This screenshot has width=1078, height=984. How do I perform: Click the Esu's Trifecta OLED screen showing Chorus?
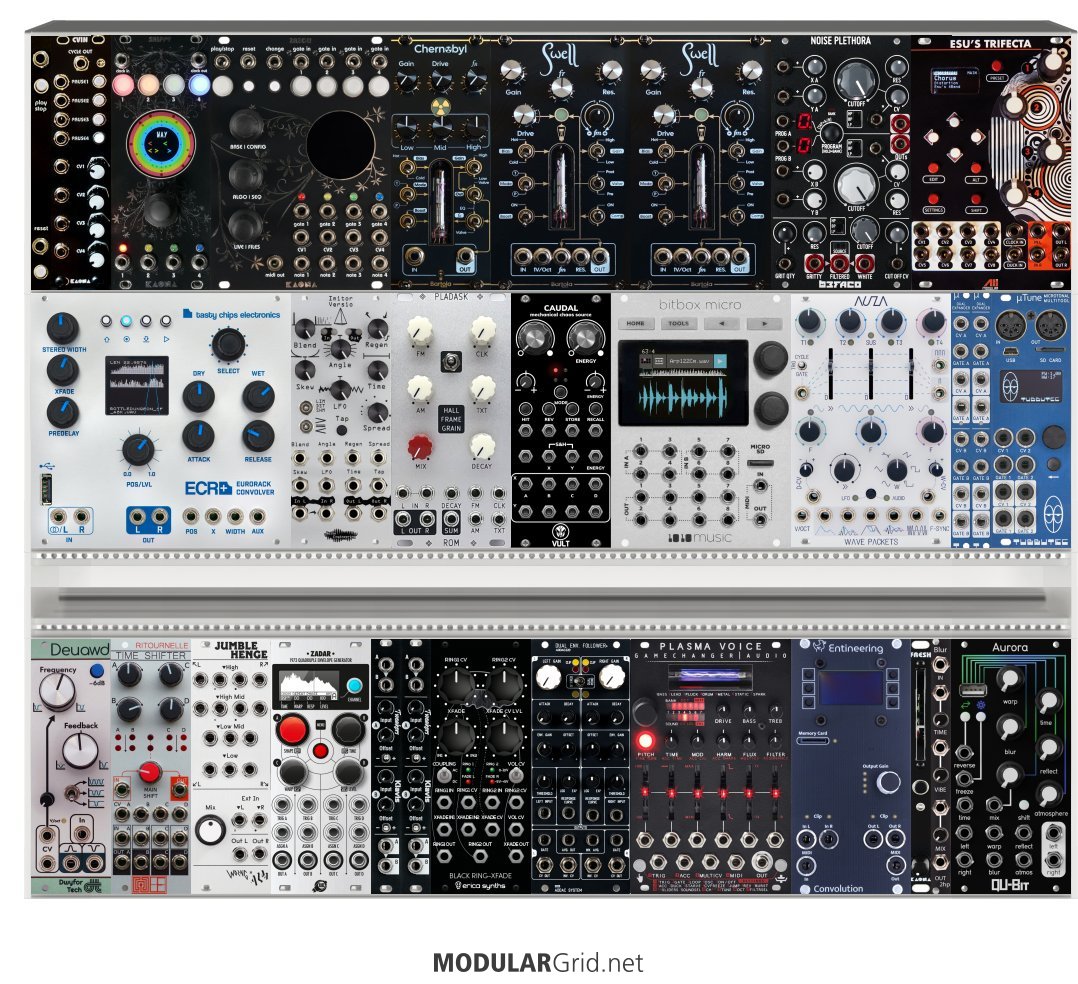955,82
